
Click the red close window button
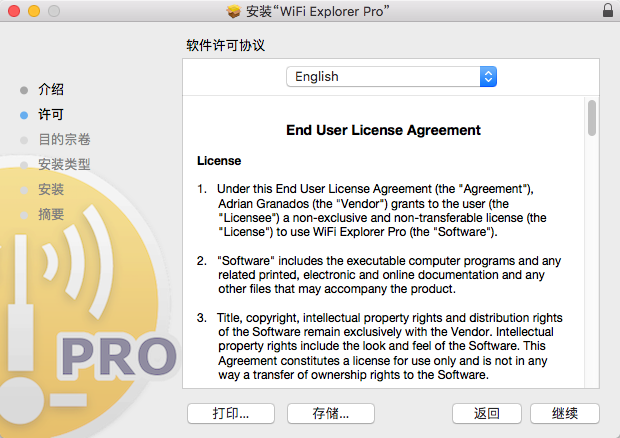coord(14,11)
